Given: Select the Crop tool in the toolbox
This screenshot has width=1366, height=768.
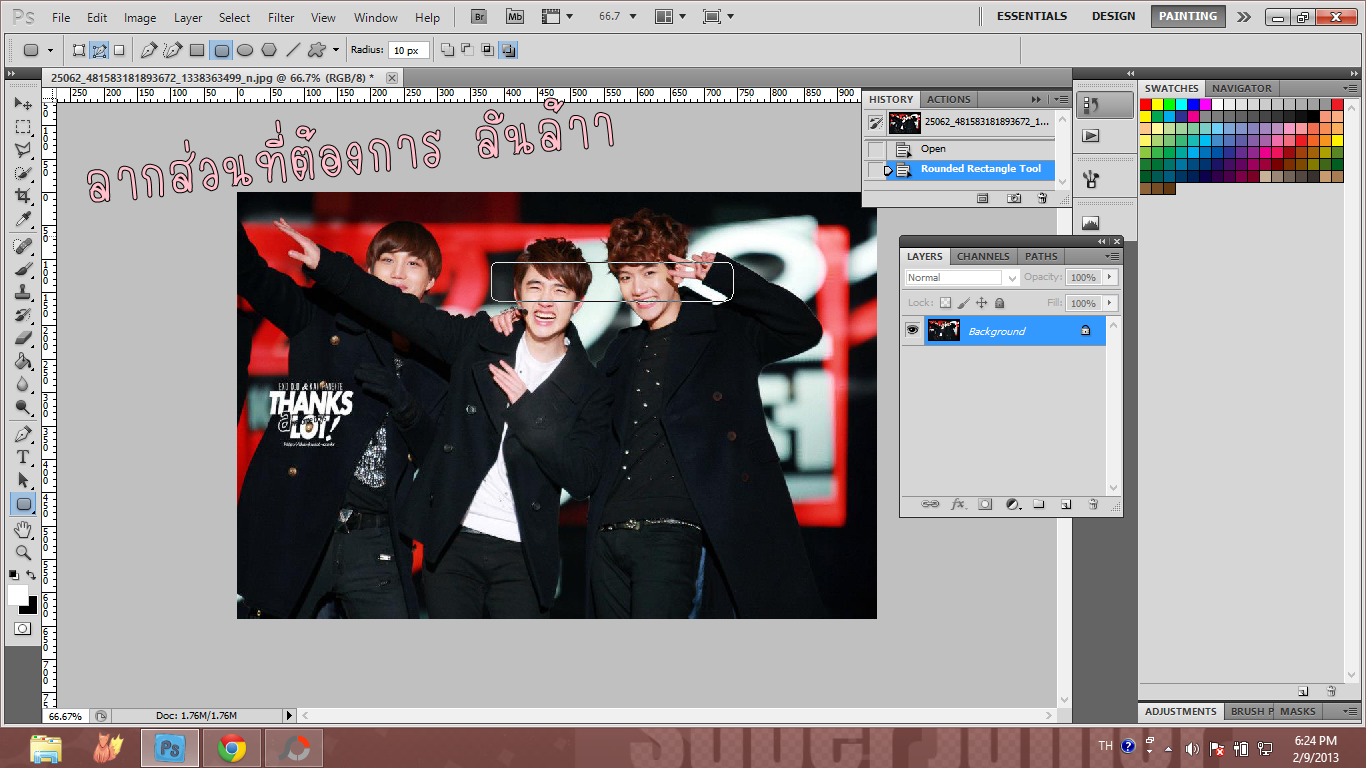Looking at the screenshot, I should 22,196.
